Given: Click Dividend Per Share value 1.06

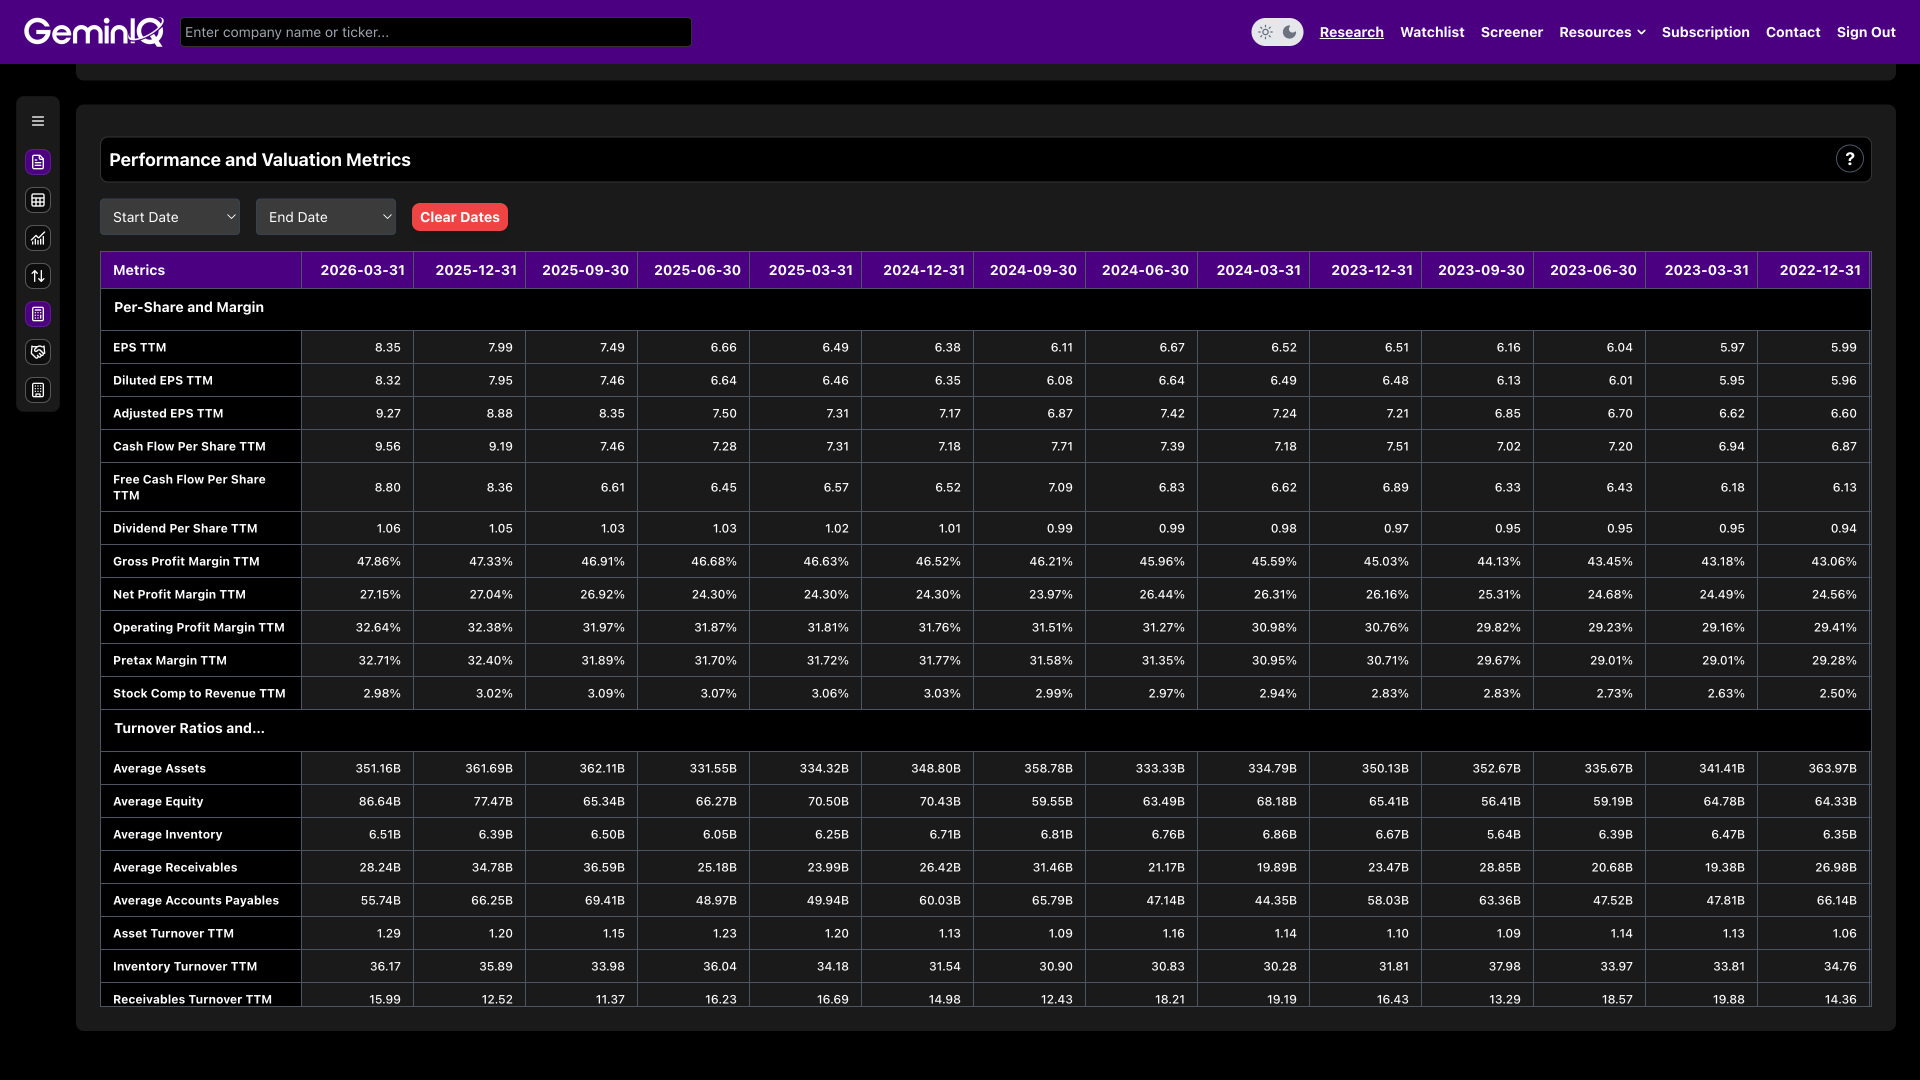Looking at the screenshot, I should tap(389, 529).
